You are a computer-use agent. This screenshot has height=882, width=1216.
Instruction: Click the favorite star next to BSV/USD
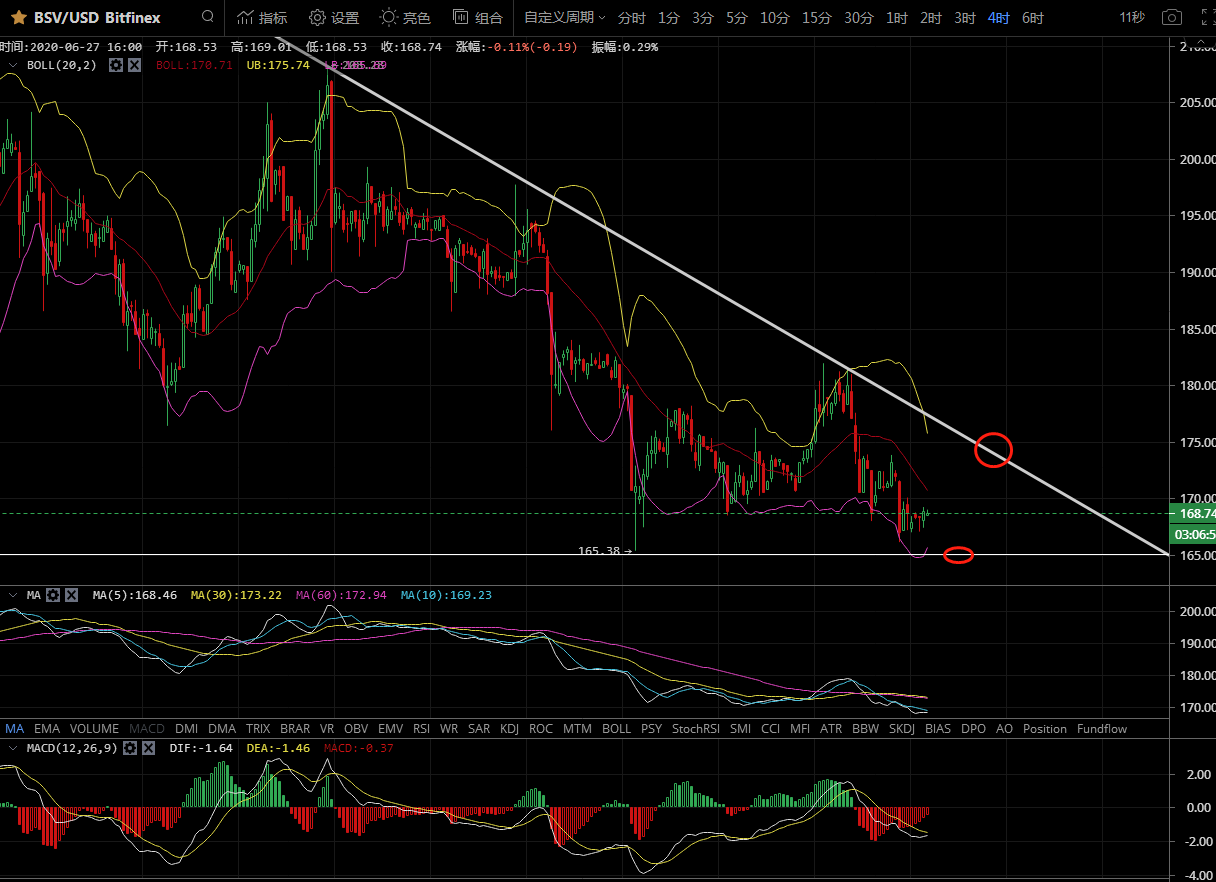pyautogui.click(x=18, y=18)
